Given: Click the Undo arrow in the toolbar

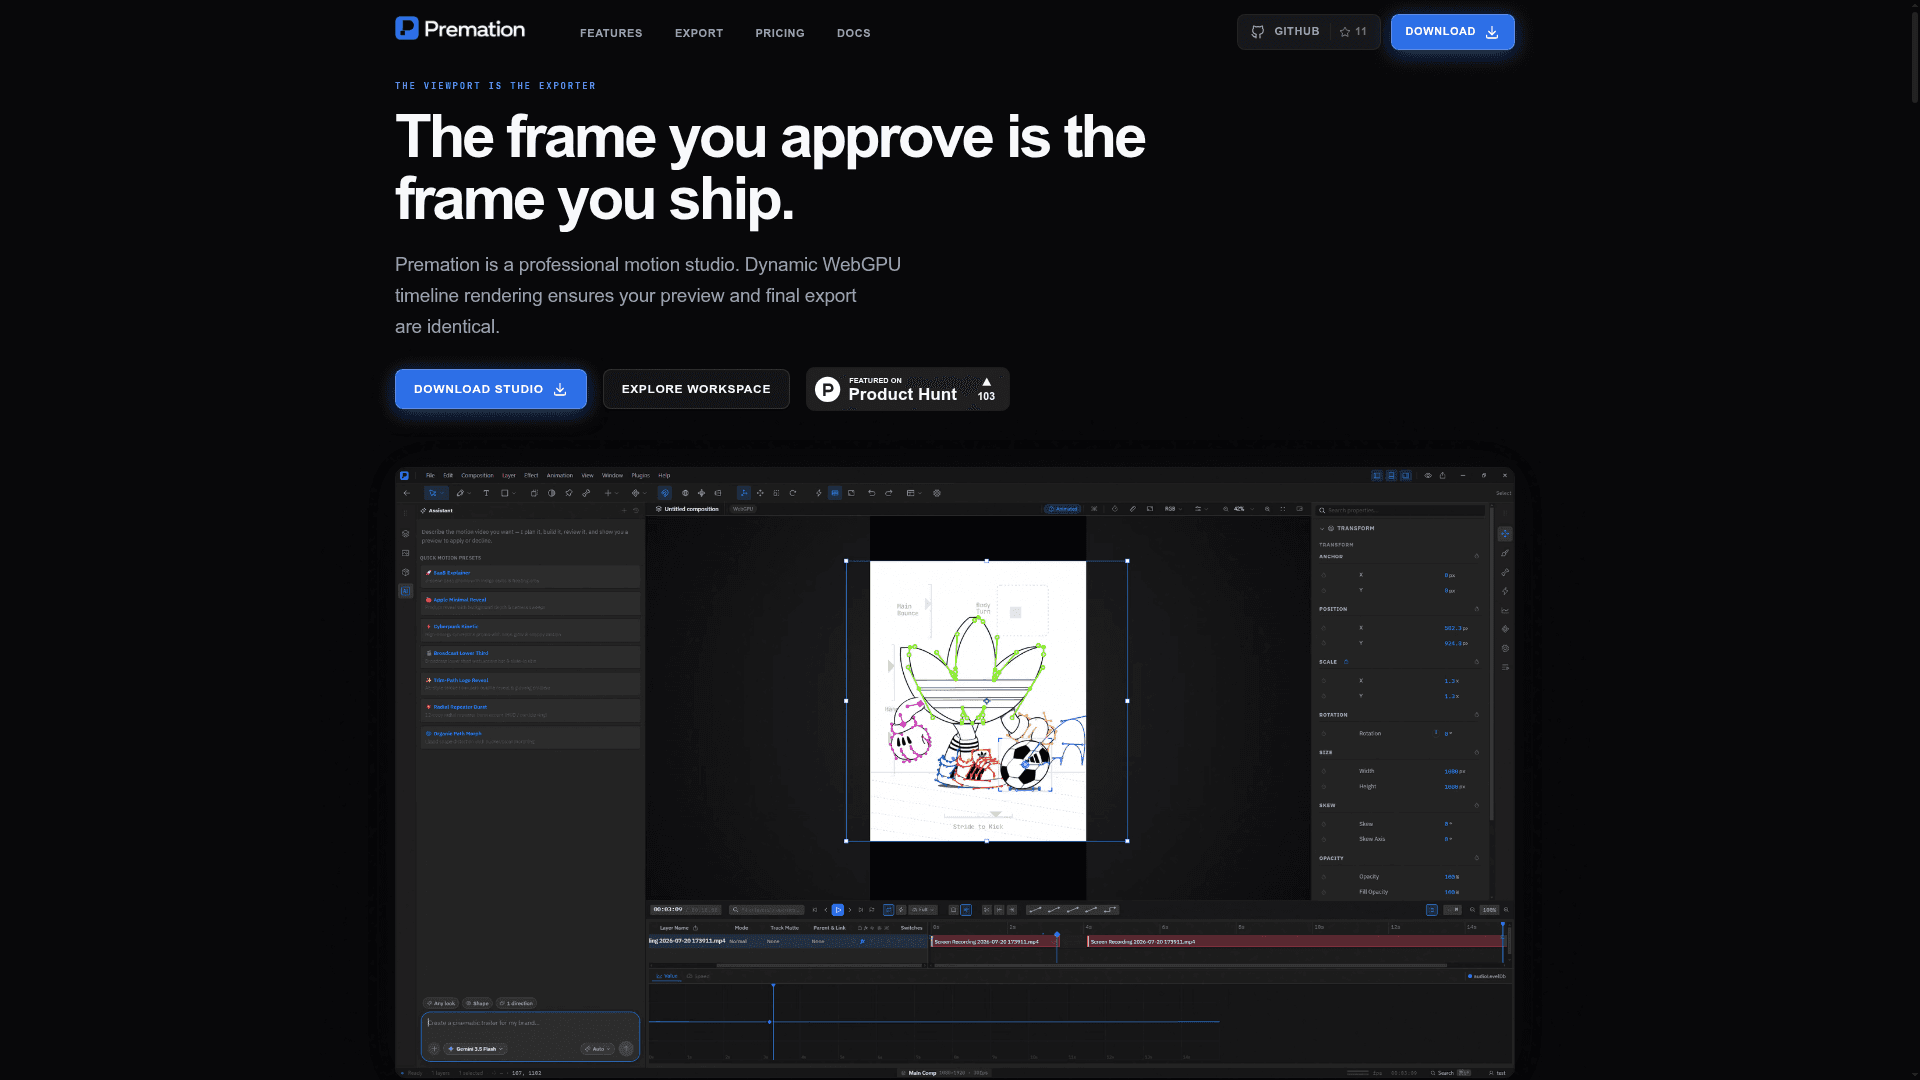Looking at the screenshot, I should tap(871, 493).
